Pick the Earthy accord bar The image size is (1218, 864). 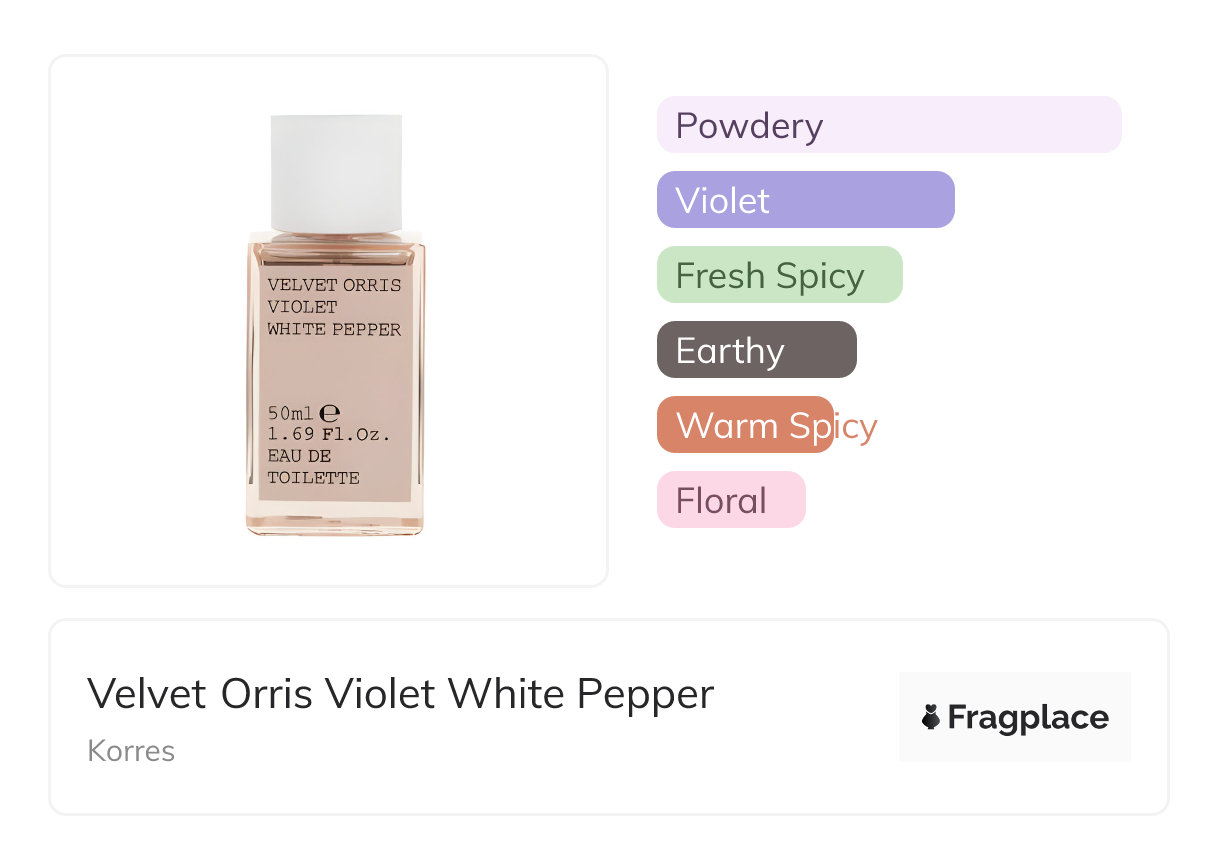[x=756, y=350]
